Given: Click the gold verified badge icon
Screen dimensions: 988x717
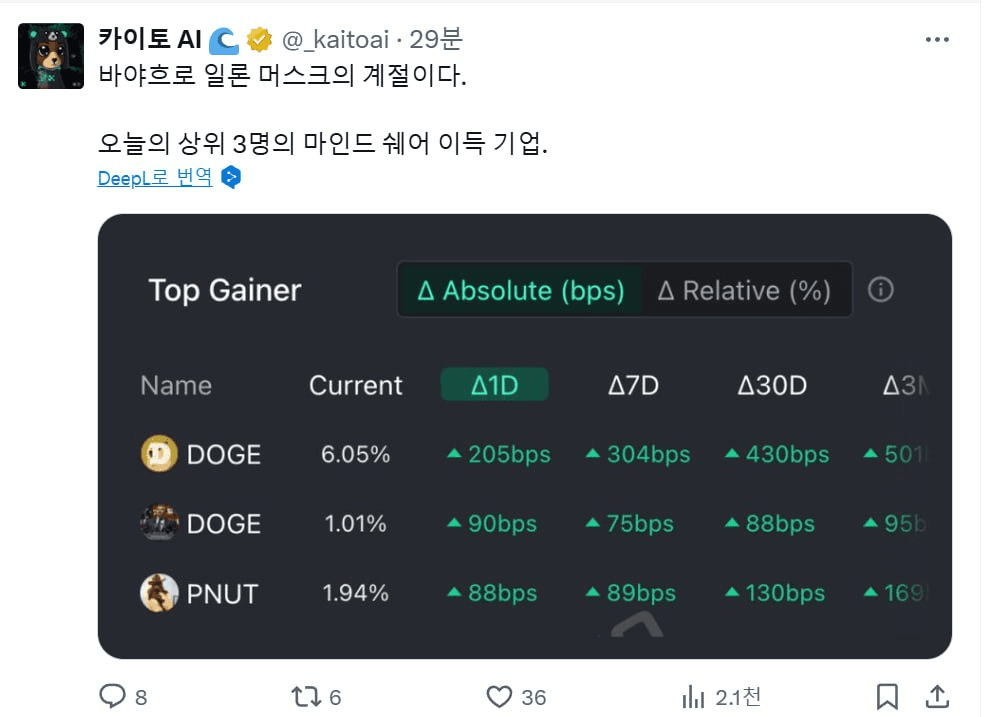Looking at the screenshot, I should pyautogui.click(x=259, y=40).
